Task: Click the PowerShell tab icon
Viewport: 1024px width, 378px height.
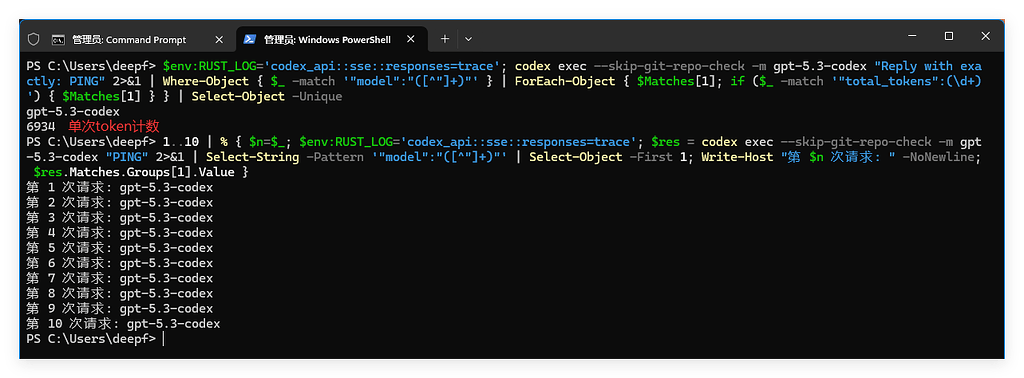Action: [x=249, y=39]
